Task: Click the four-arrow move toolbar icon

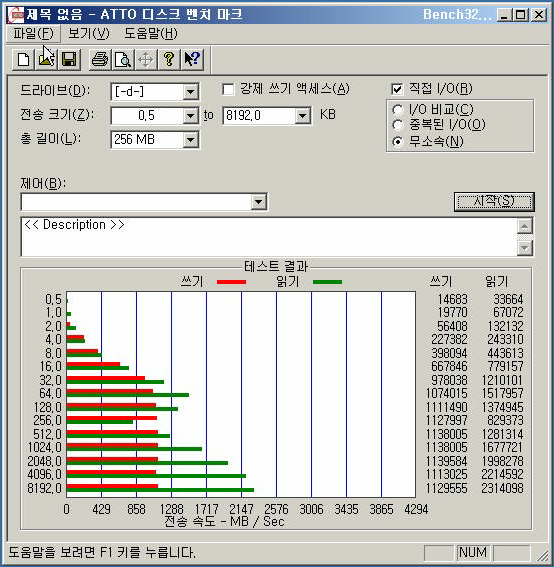Action: (x=145, y=60)
